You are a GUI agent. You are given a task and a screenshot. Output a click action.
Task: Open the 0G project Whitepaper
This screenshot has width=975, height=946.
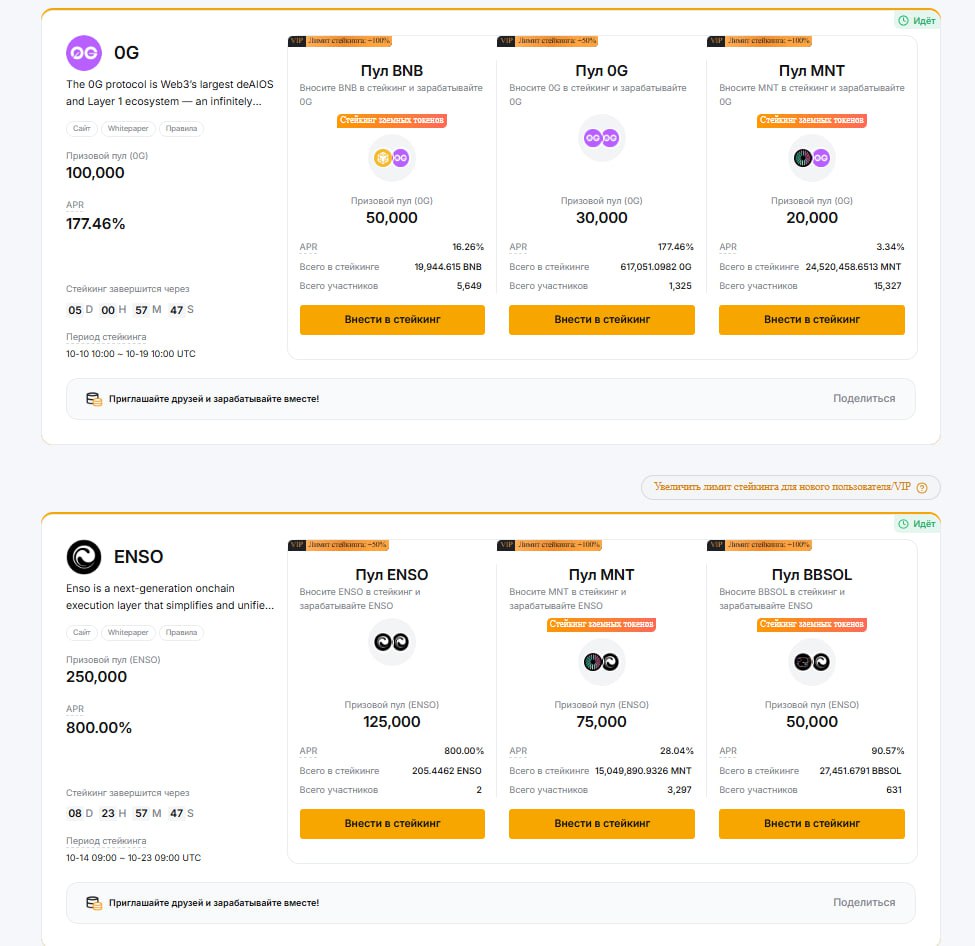pos(128,129)
